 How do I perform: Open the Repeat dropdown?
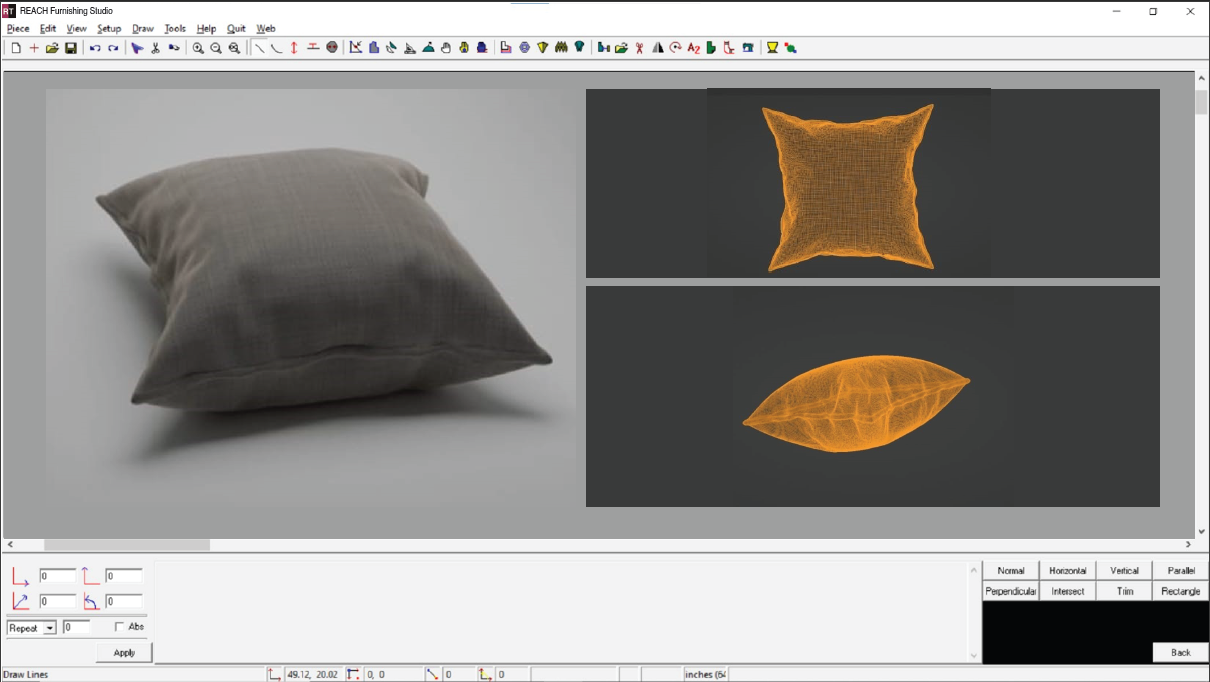(50, 628)
